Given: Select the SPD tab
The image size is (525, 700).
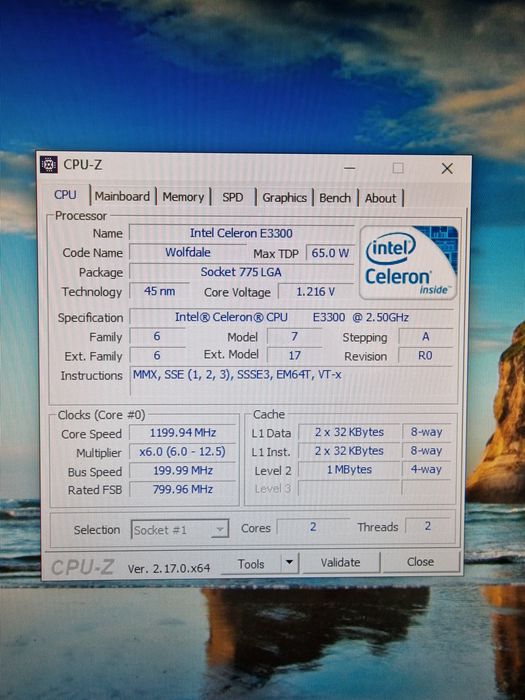Looking at the screenshot, I should pos(233,197).
